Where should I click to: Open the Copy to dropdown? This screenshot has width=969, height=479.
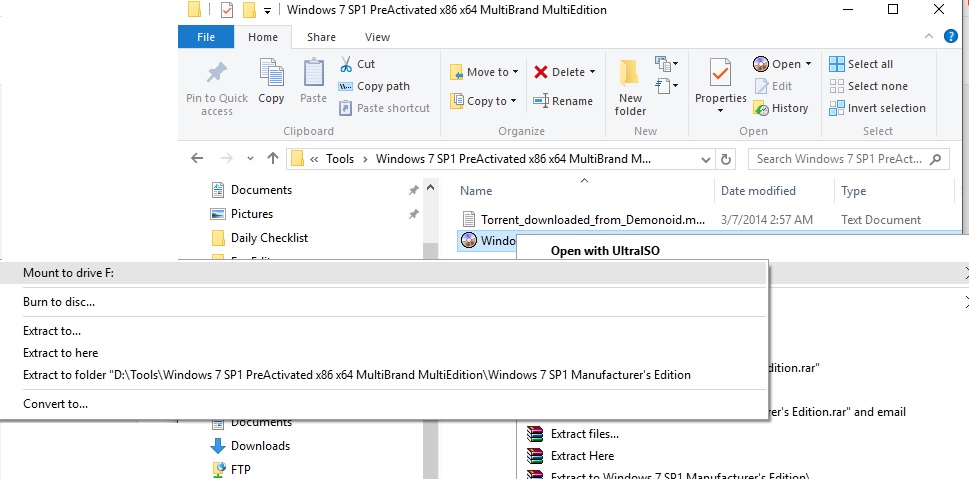click(483, 101)
